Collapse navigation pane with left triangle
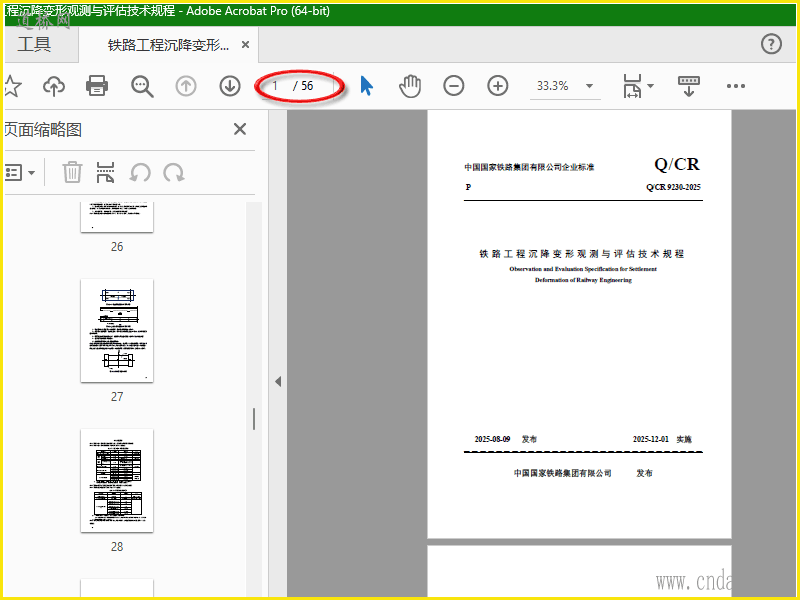800x600 pixels. click(278, 381)
